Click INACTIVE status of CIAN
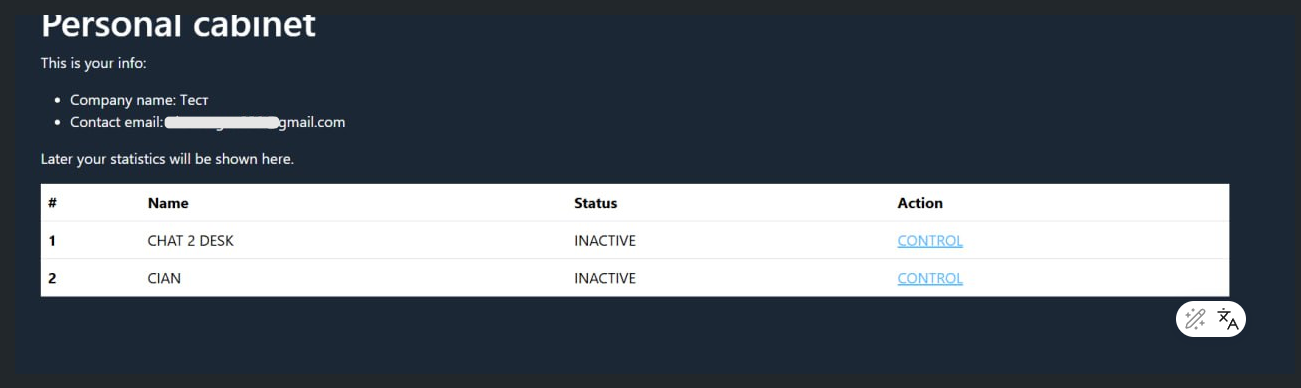1301x388 pixels. [605, 279]
